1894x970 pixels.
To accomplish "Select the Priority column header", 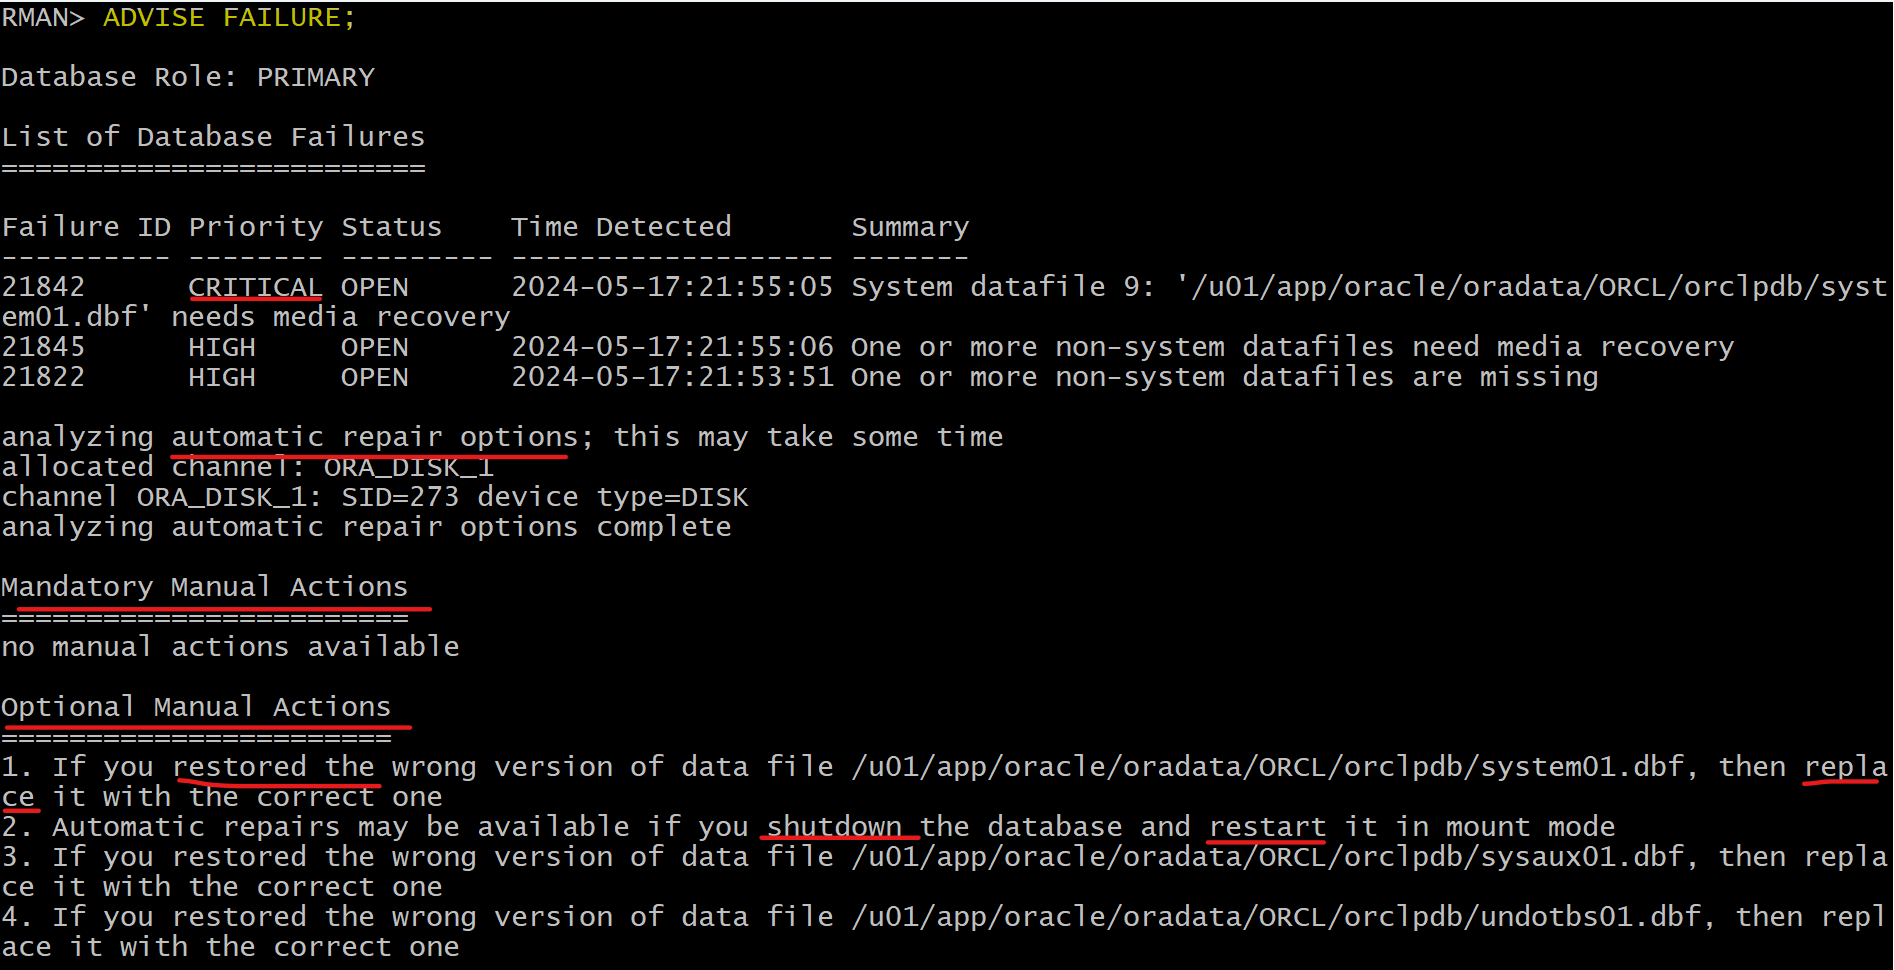I will (256, 227).
